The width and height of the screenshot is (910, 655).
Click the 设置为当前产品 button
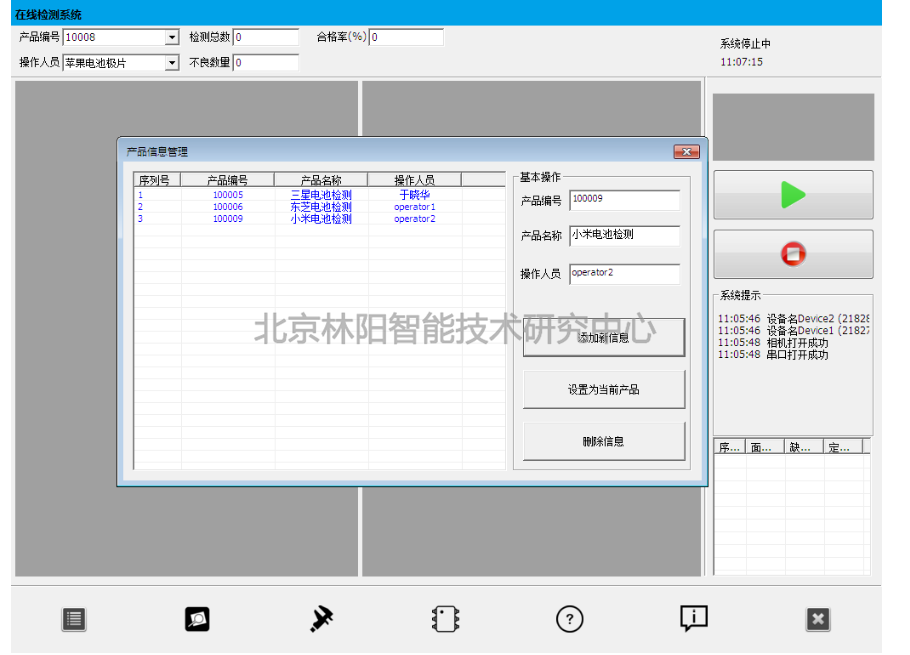[x=604, y=390]
